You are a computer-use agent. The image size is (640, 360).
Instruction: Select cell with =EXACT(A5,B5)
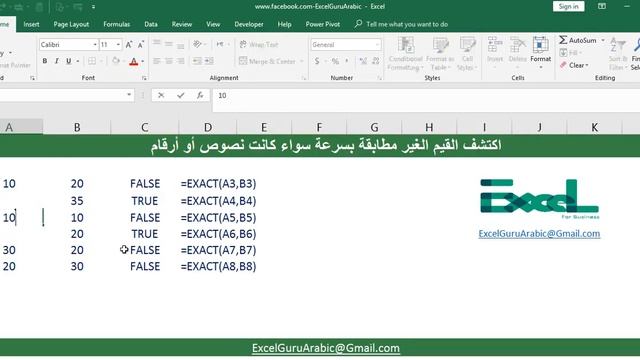tap(218, 218)
